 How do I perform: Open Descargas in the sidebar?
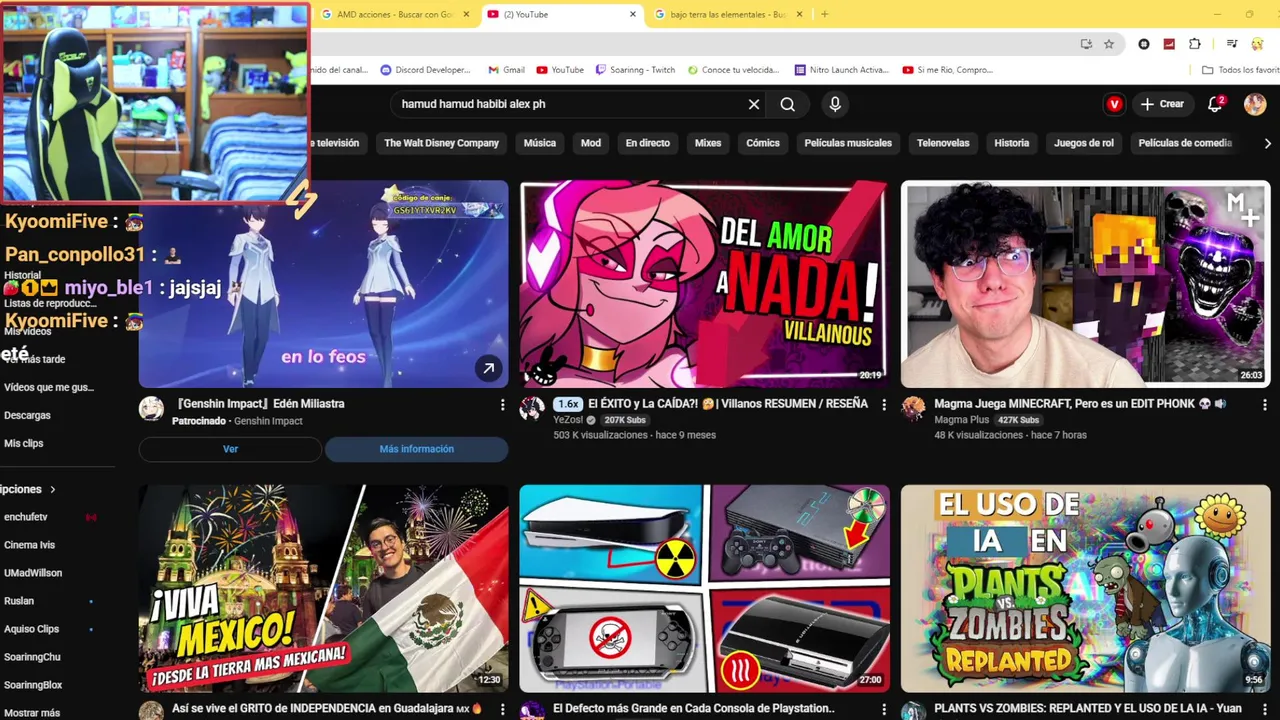click(x=27, y=415)
